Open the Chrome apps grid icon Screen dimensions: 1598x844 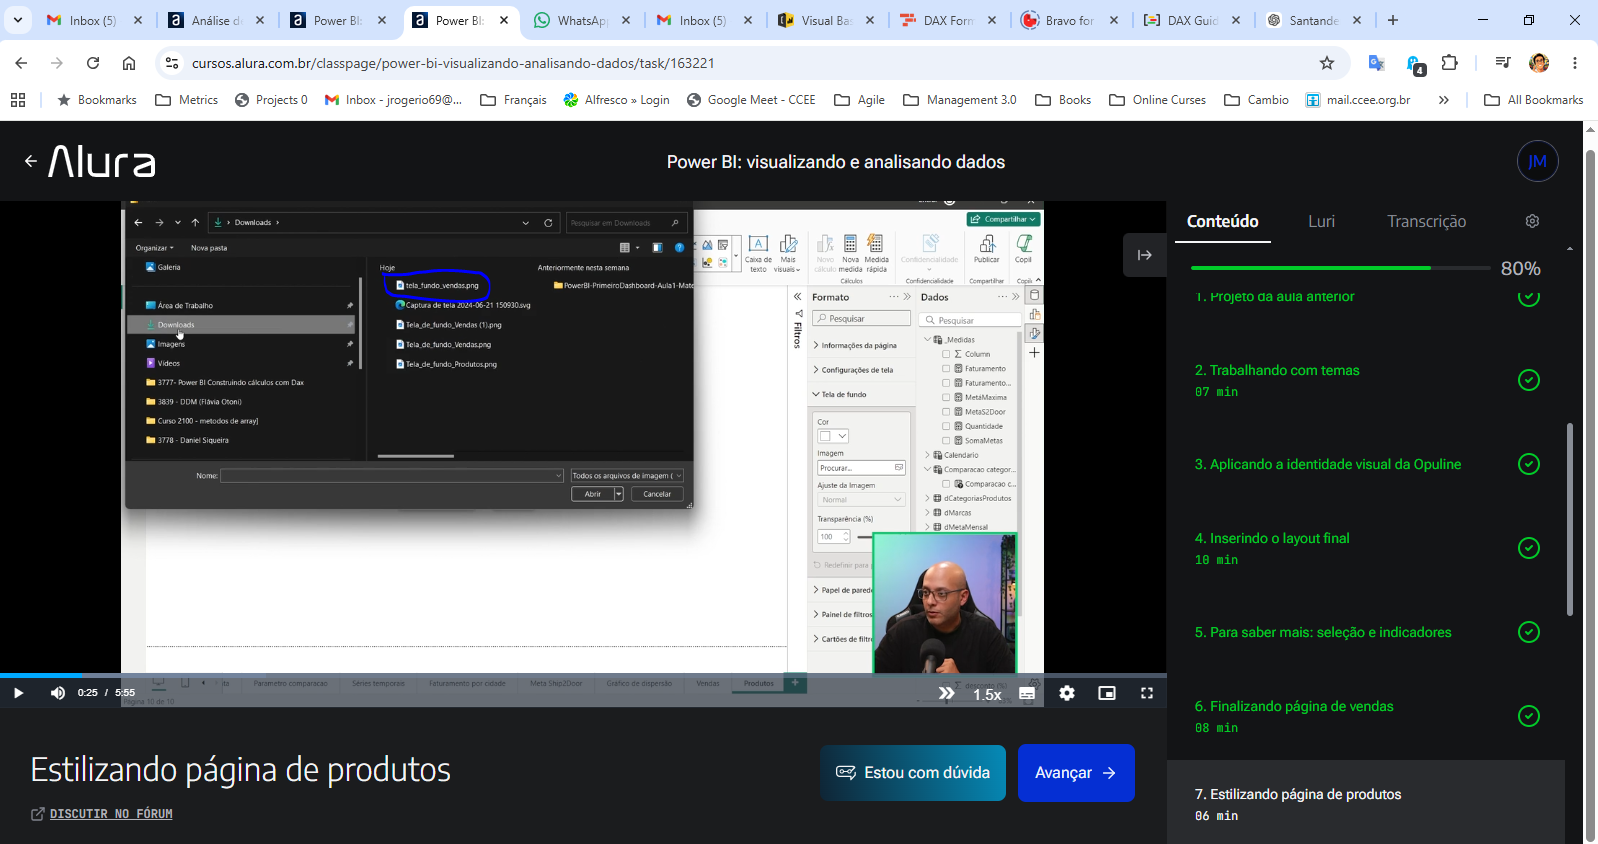(18, 100)
